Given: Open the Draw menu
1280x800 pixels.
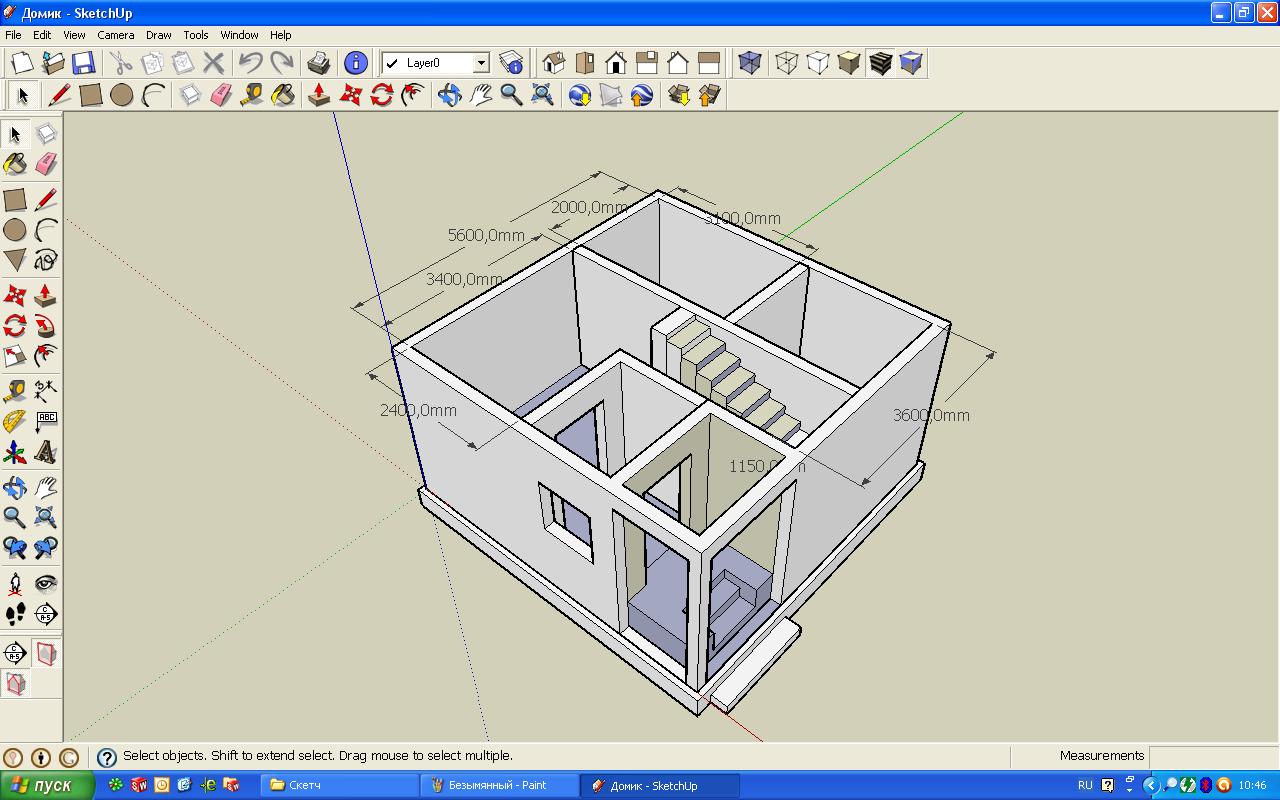Looking at the screenshot, I should tap(158, 35).
